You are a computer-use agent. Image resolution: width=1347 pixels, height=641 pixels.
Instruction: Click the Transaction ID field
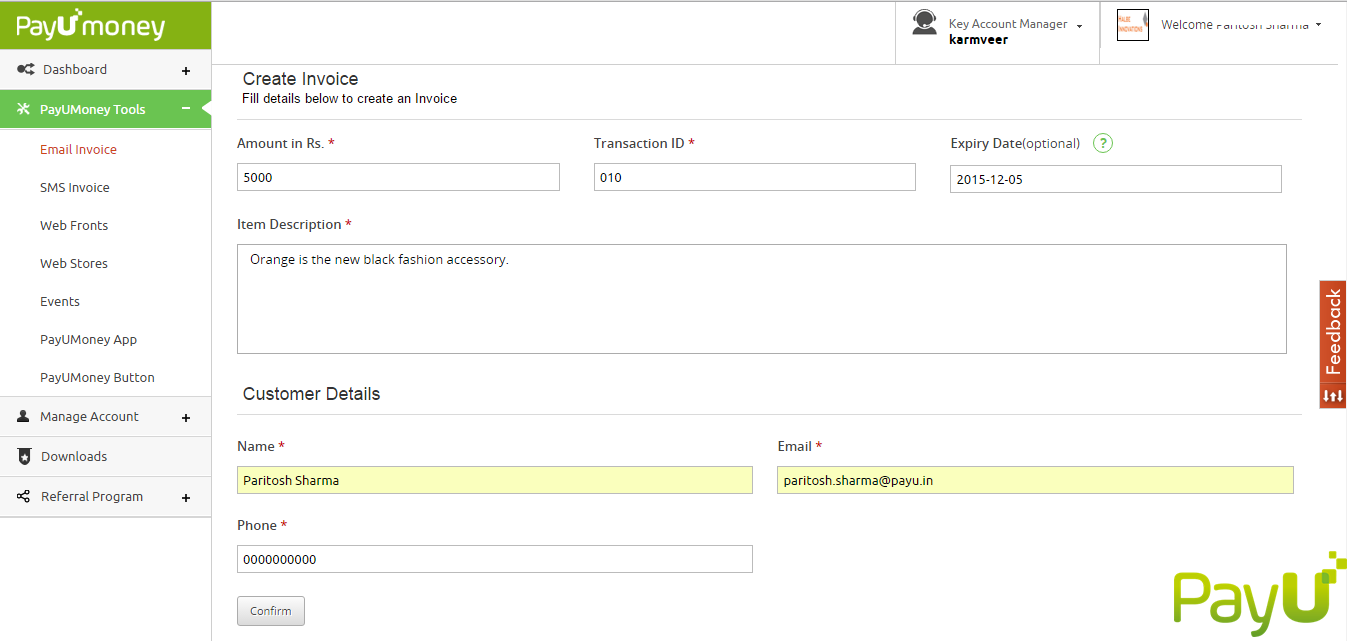tap(755, 177)
